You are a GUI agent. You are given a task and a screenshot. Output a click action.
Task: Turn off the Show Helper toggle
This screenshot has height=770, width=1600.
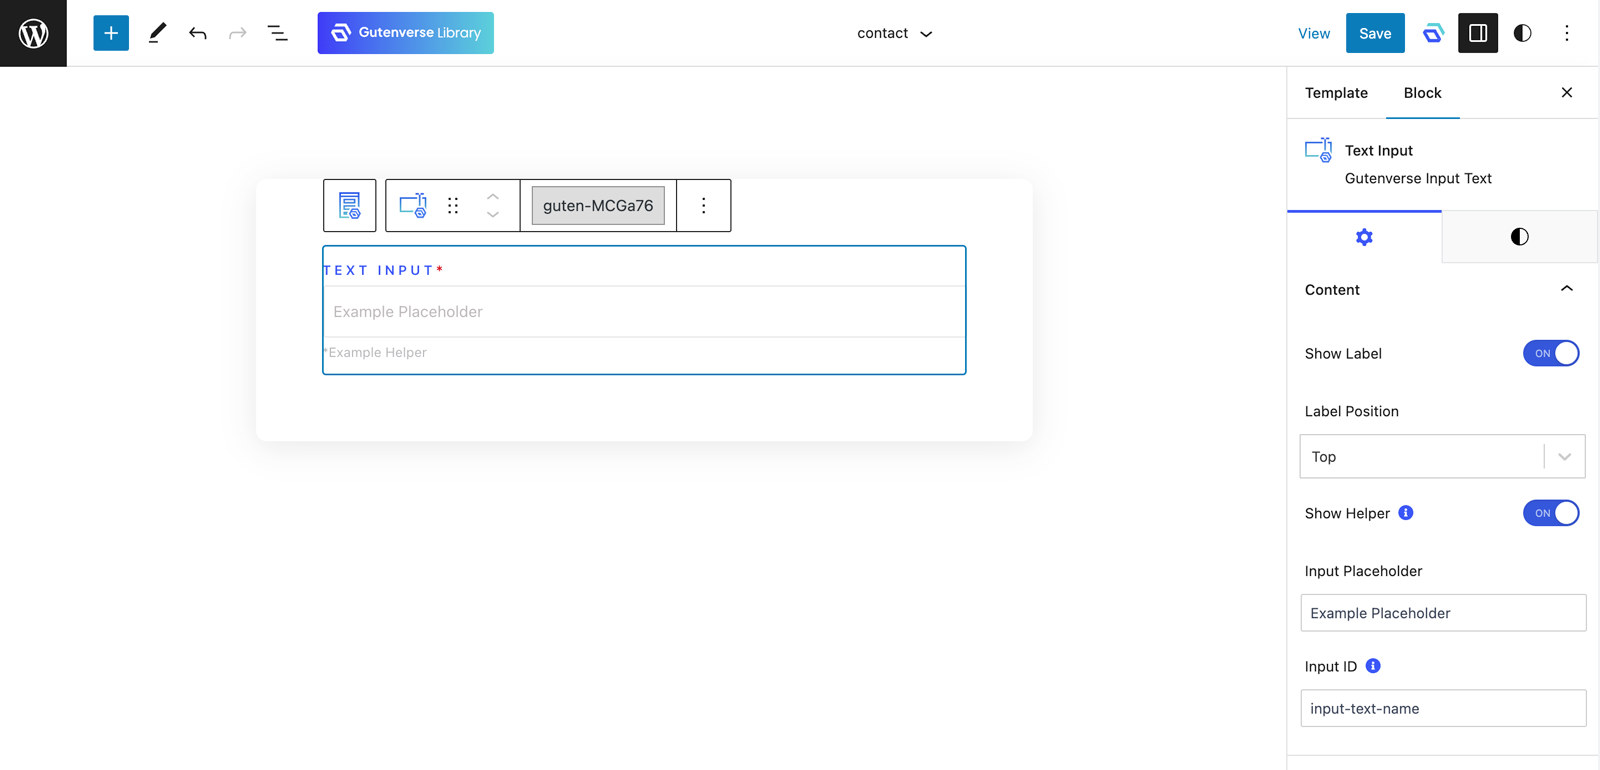[1551, 513]
